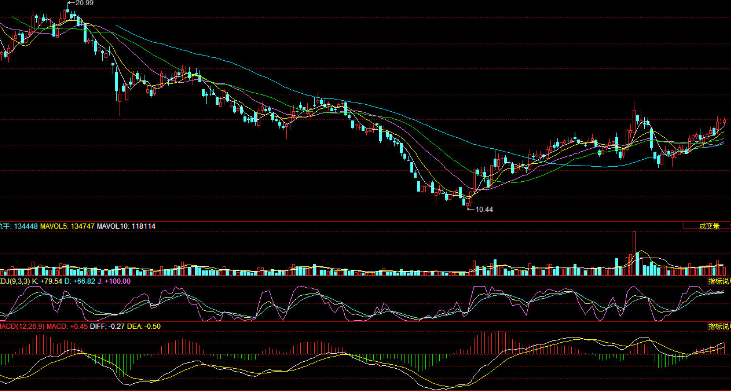Screen dimensions: 731x391
Task: Click the MACD(12,26,9) indicator title
Action: click(21, 326)
